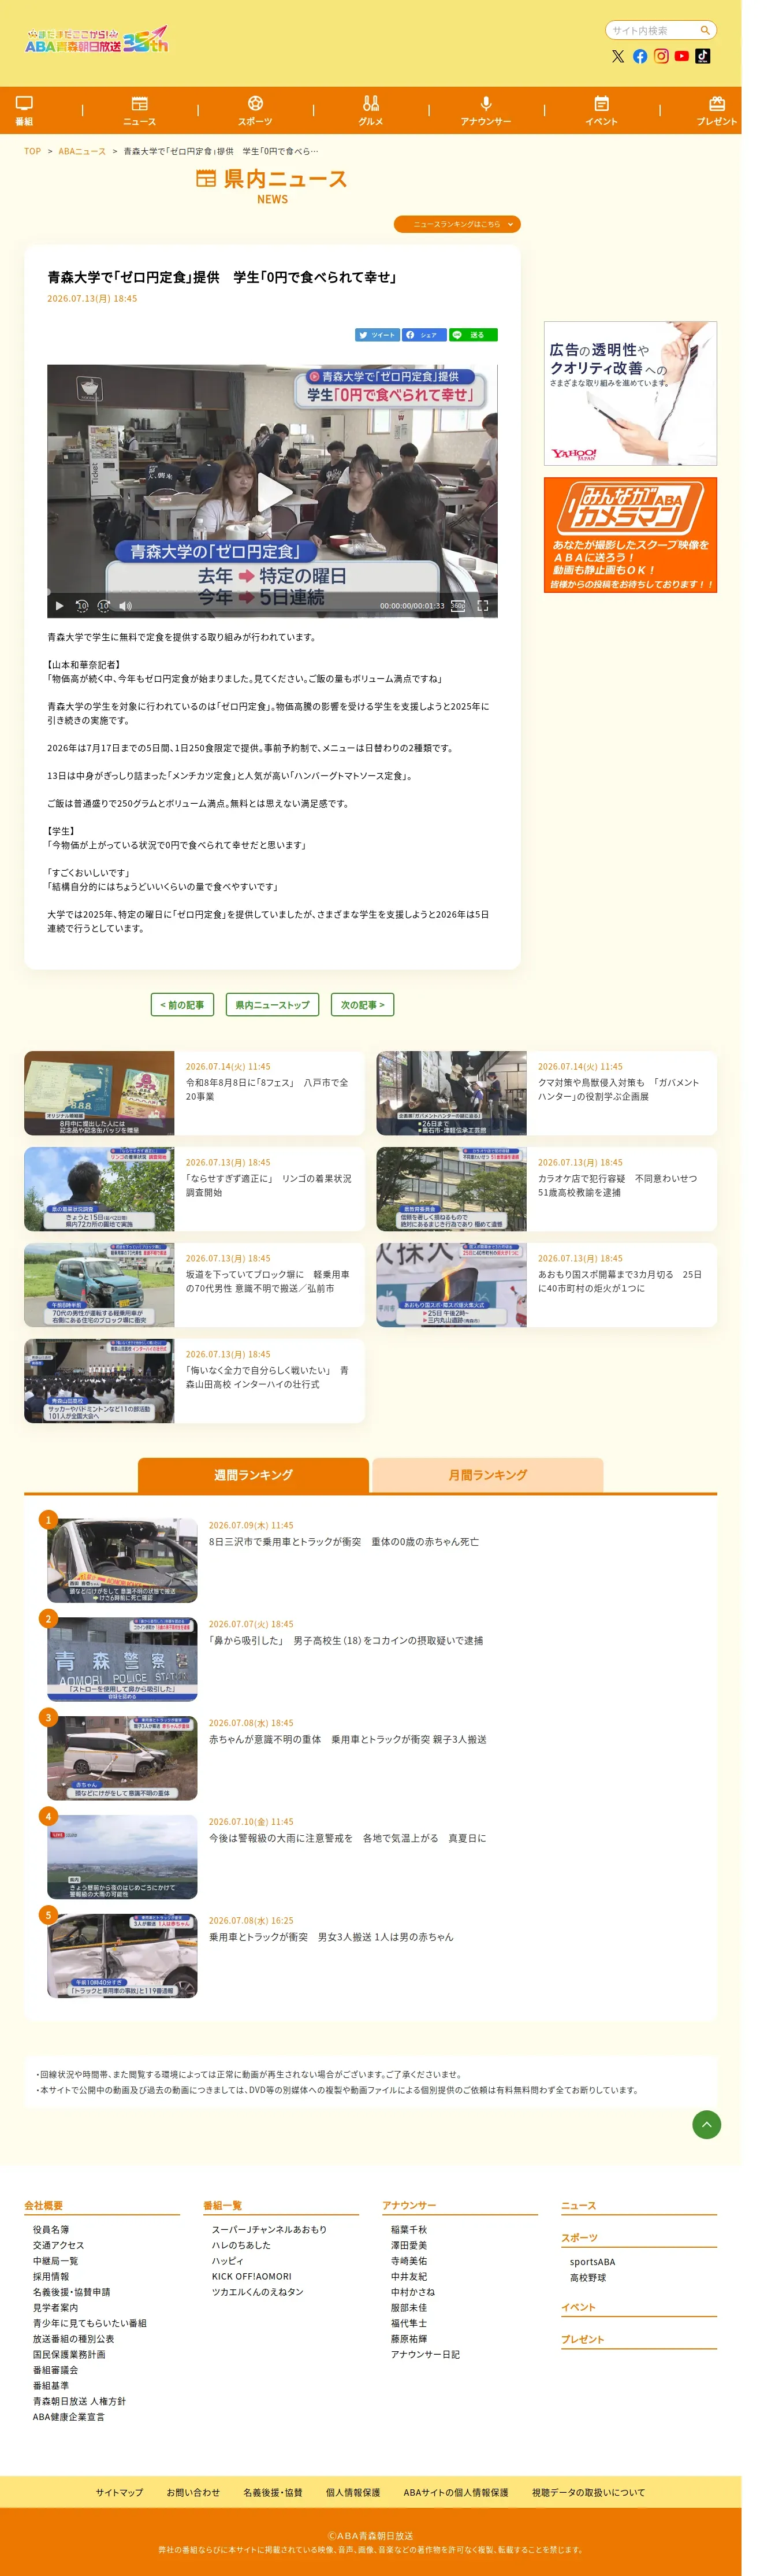The height and width of the screenshot is (2576, 775).
Task: Open the ABA Instagram icon
Action: click(x=661, y=57)
